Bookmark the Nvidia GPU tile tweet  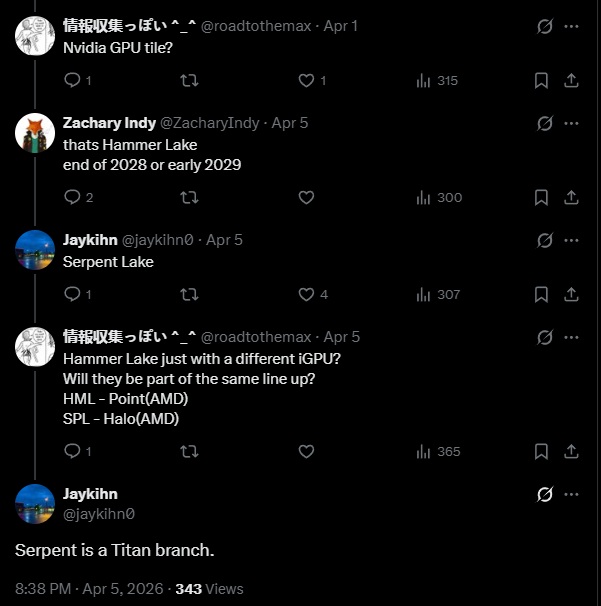(x=541, y=80)
